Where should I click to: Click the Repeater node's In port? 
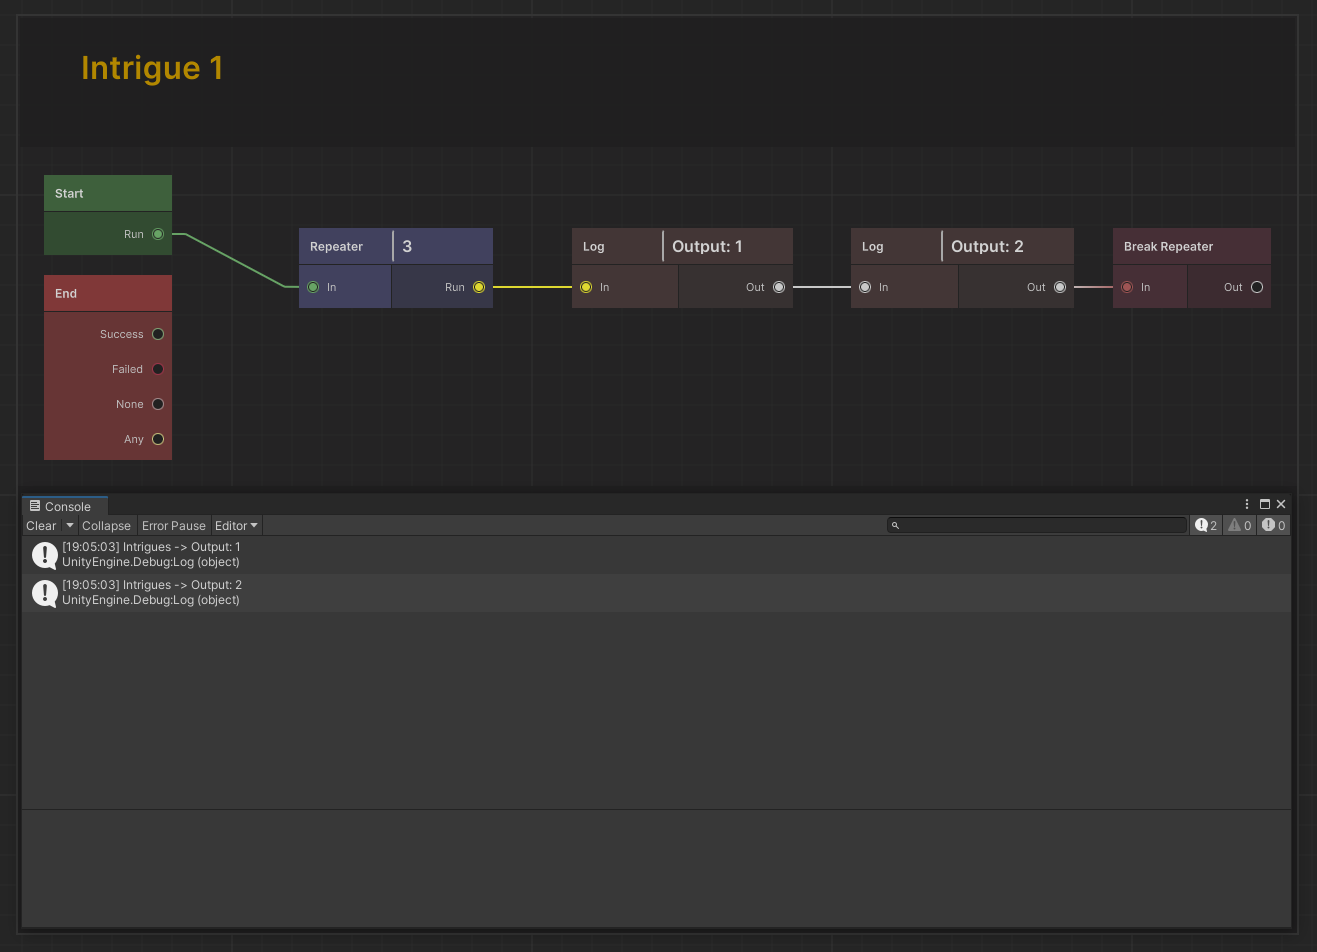(313, 287)
